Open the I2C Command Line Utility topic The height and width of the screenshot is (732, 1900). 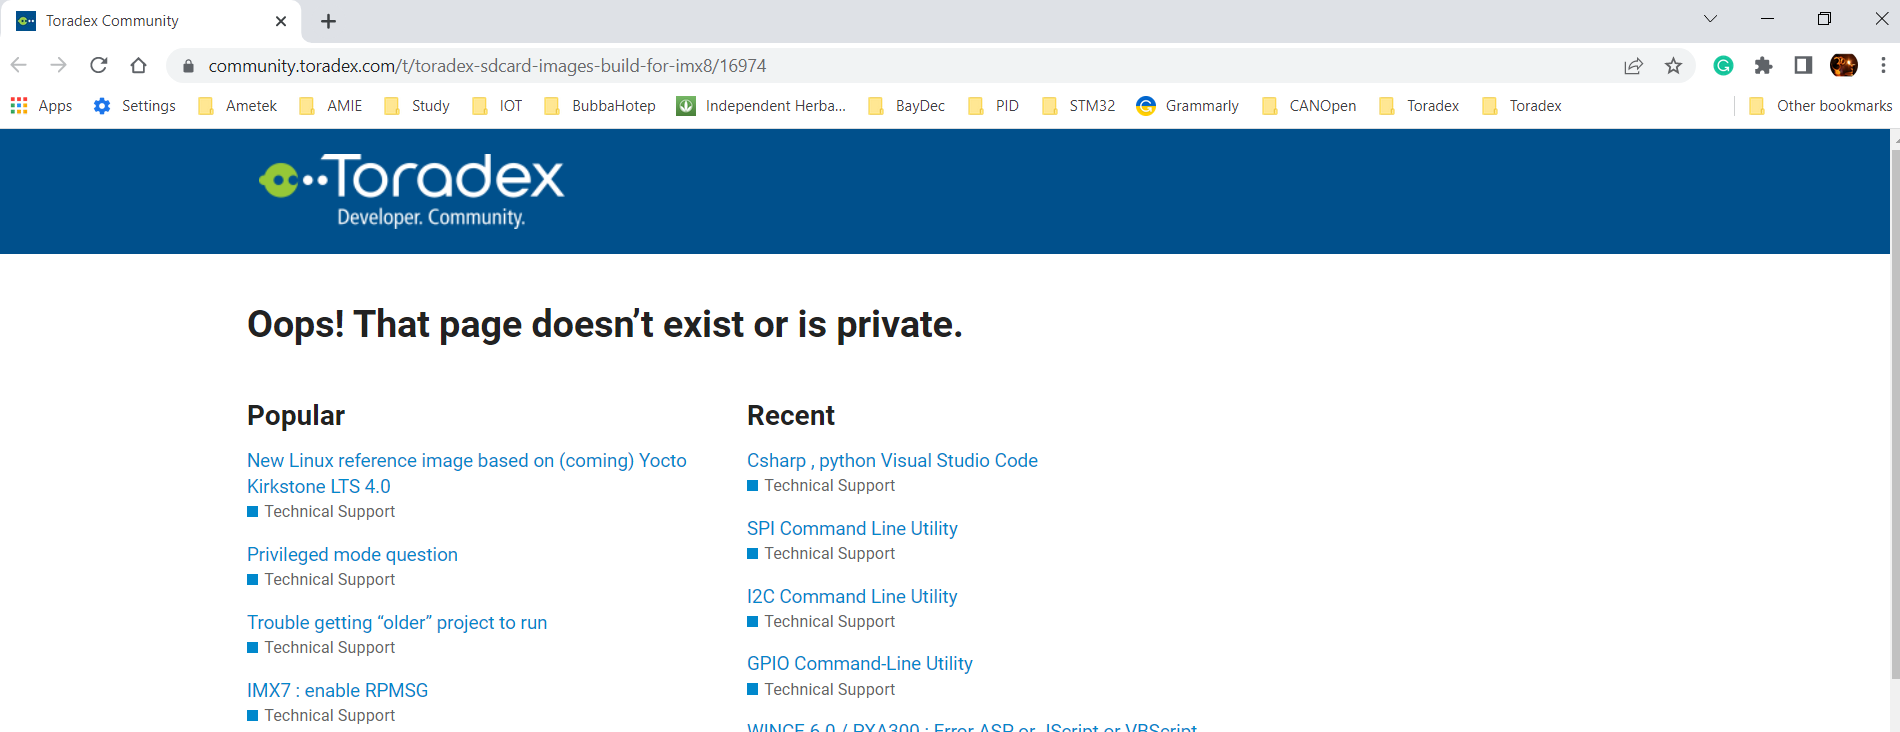[x=852, y=596]
